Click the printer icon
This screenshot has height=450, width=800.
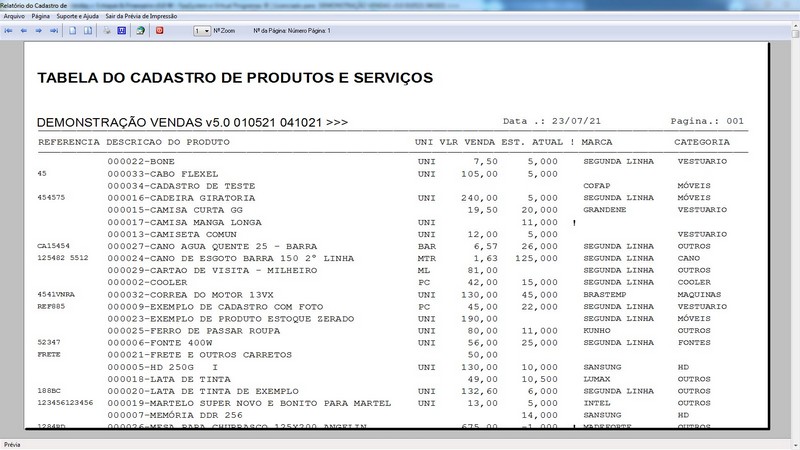click(107, 31)
